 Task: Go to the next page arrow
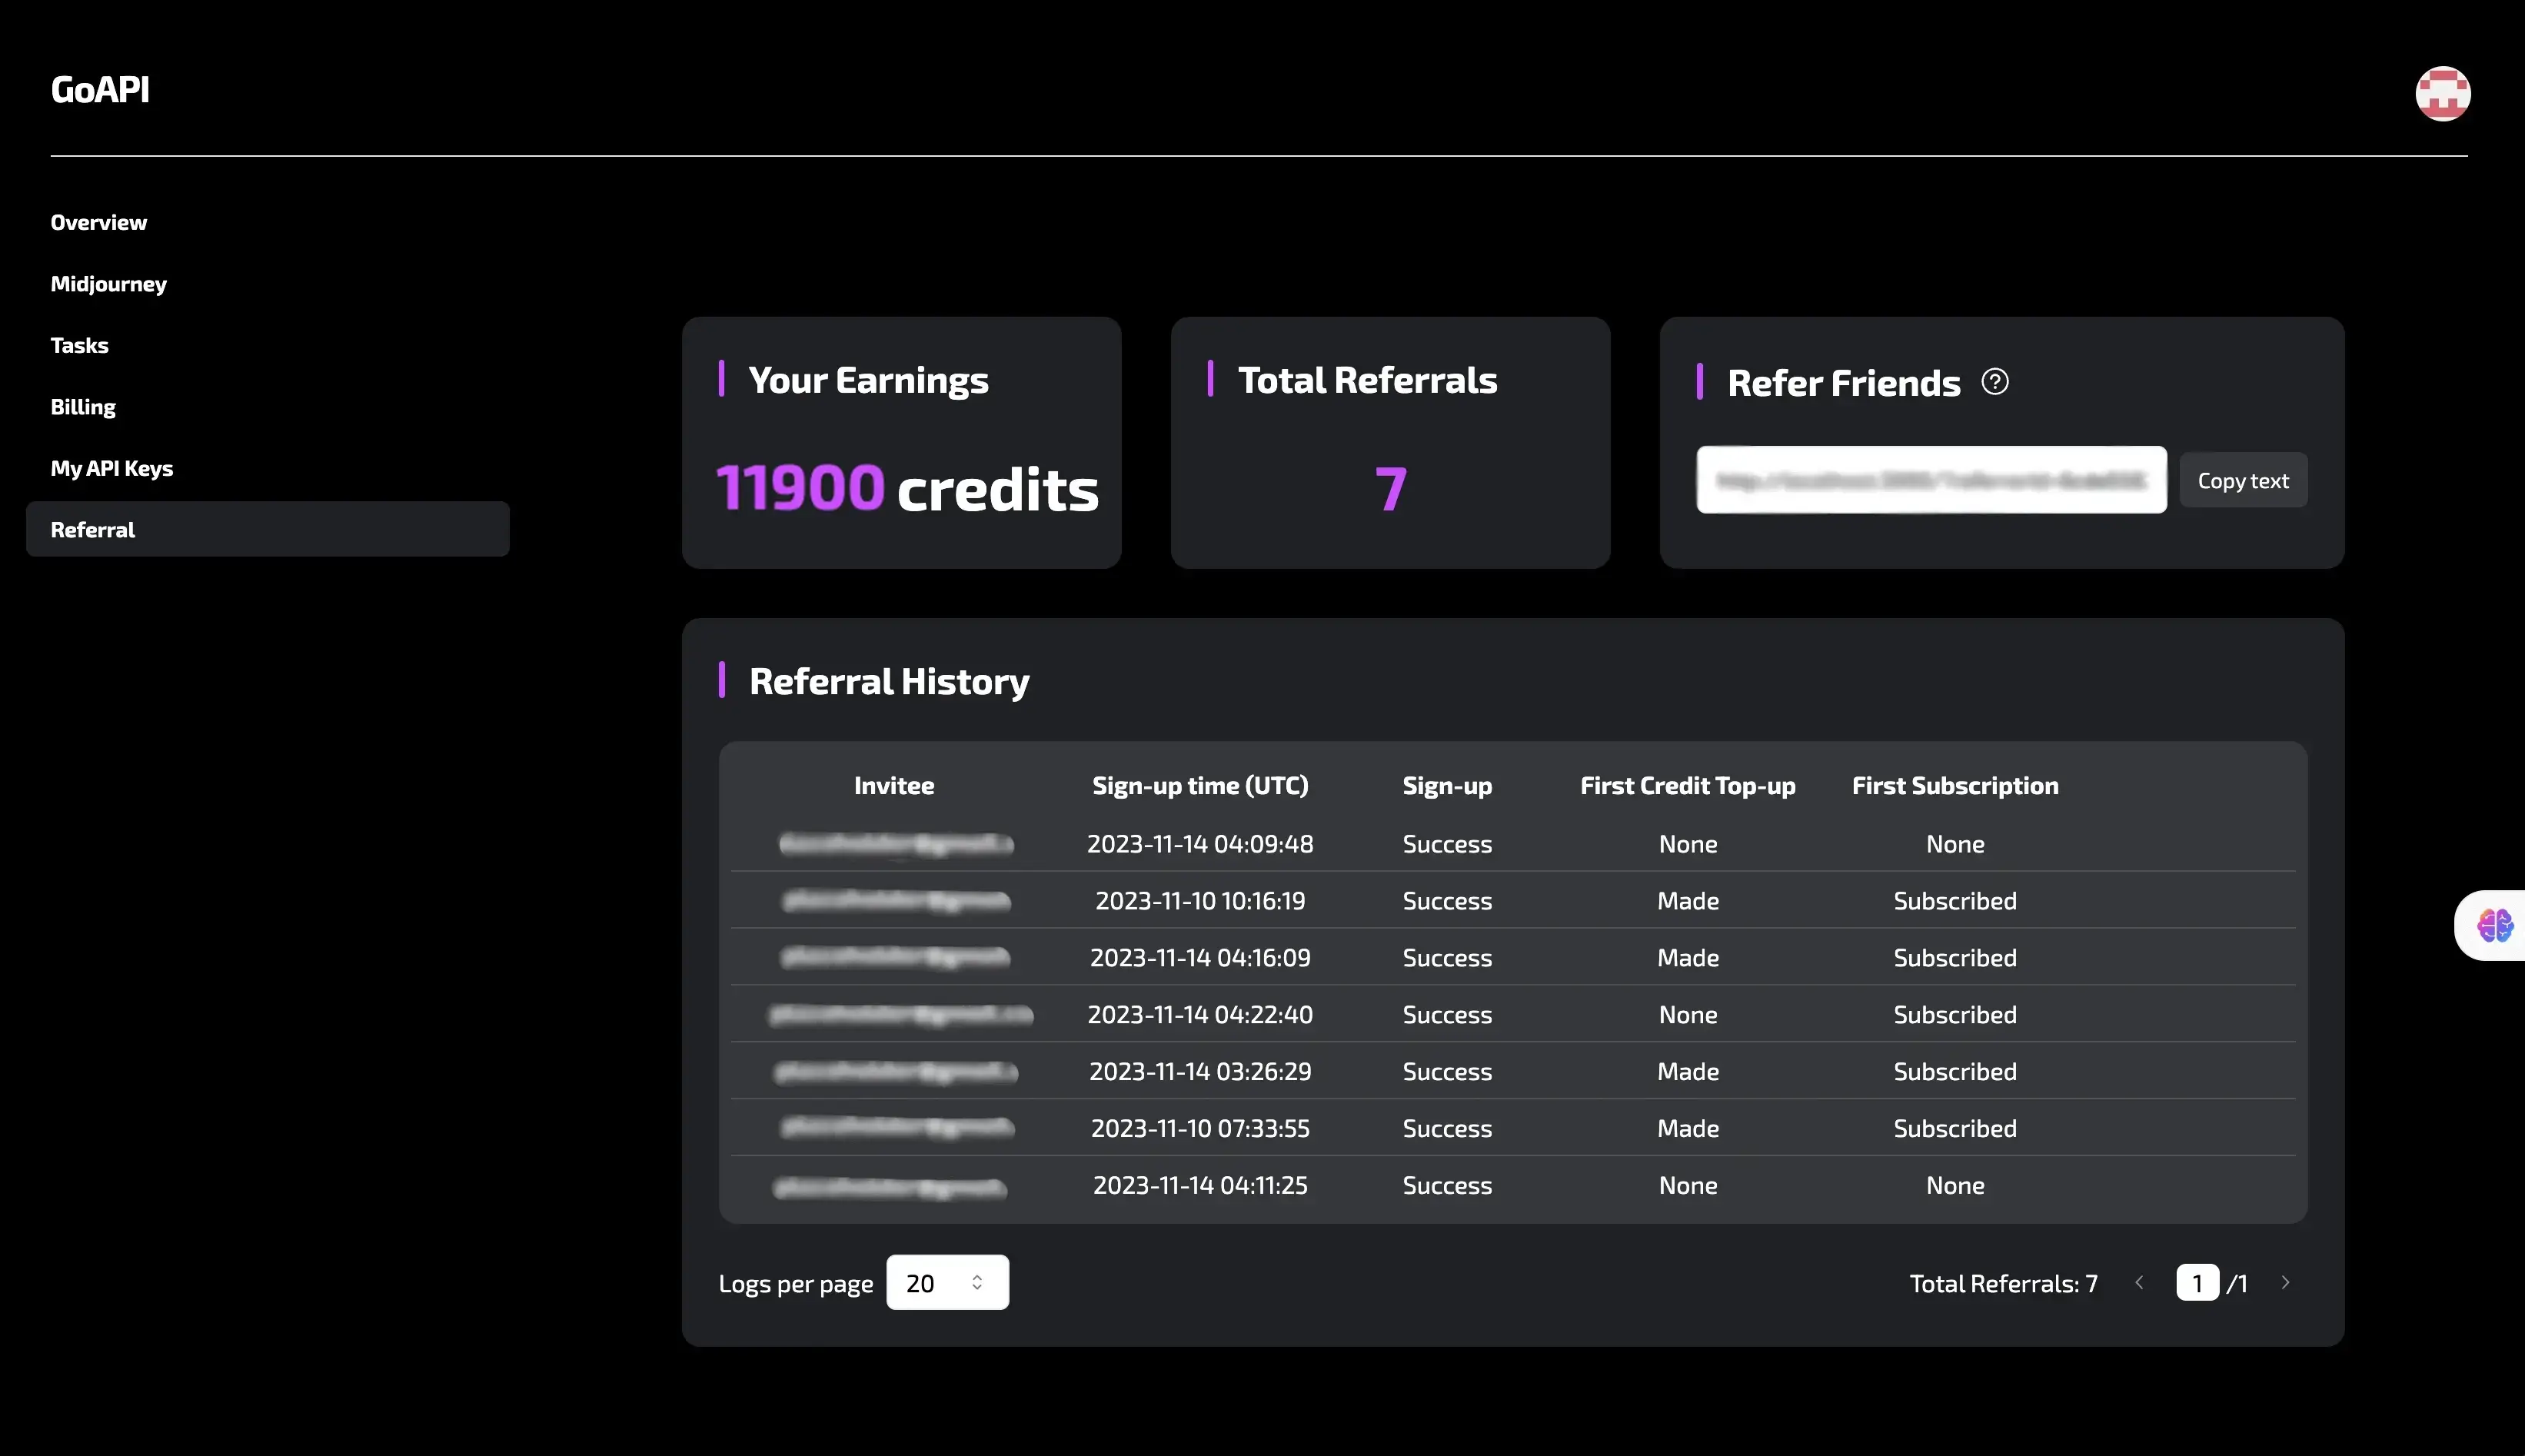coord(2285,1283)
